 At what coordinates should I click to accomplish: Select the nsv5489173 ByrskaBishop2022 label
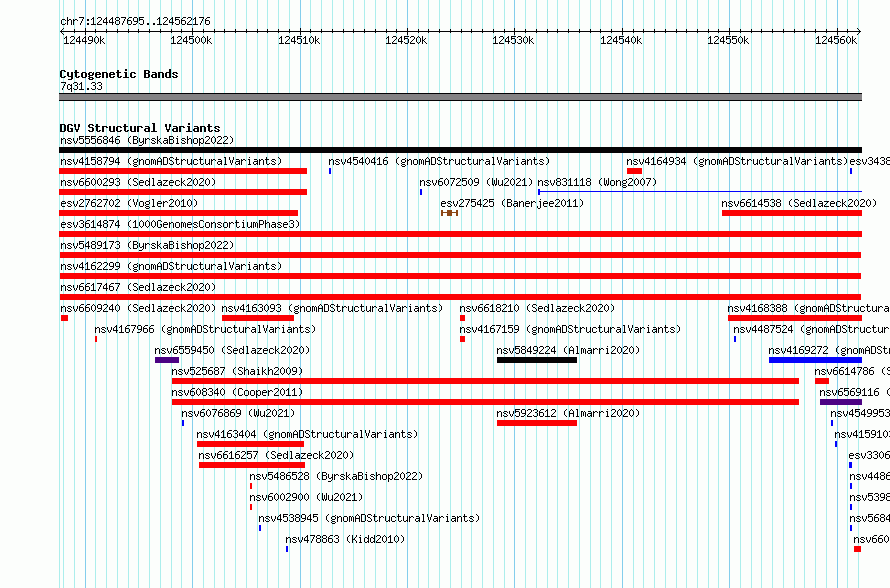click(x=147, y=245)
